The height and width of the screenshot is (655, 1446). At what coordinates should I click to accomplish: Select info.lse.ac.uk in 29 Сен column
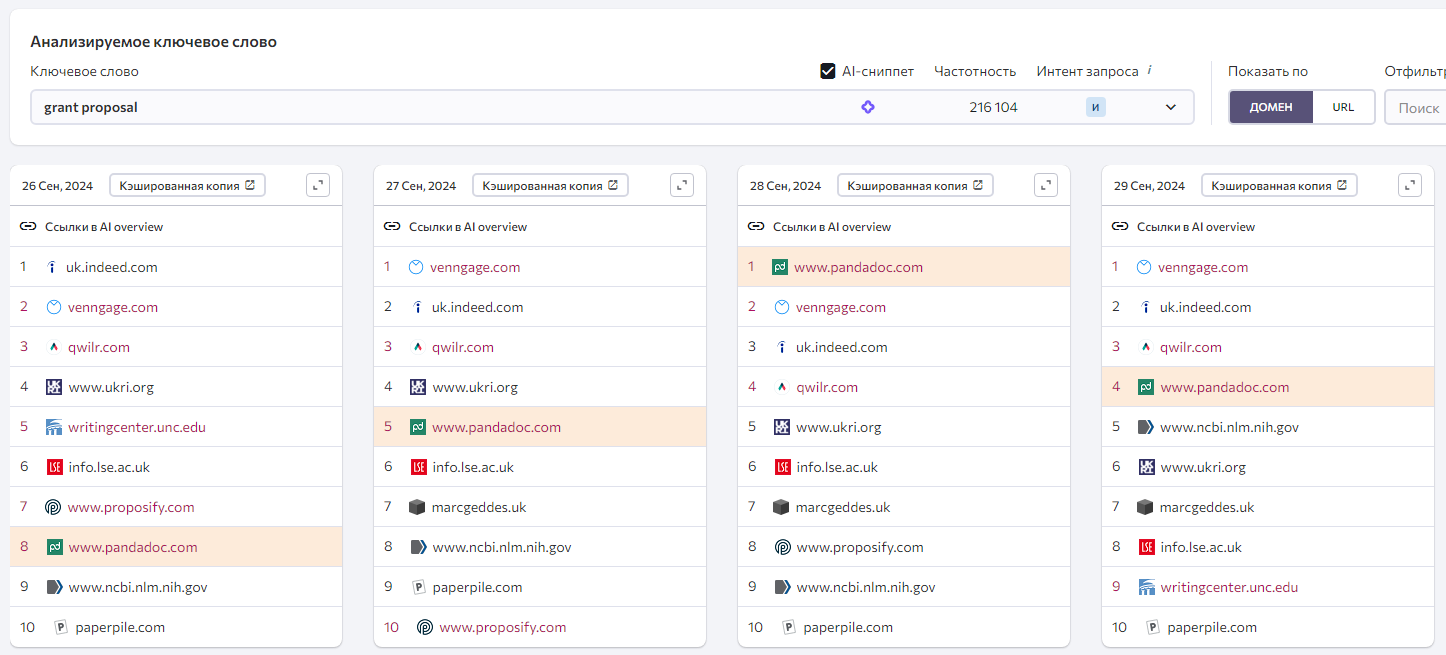1201,547
